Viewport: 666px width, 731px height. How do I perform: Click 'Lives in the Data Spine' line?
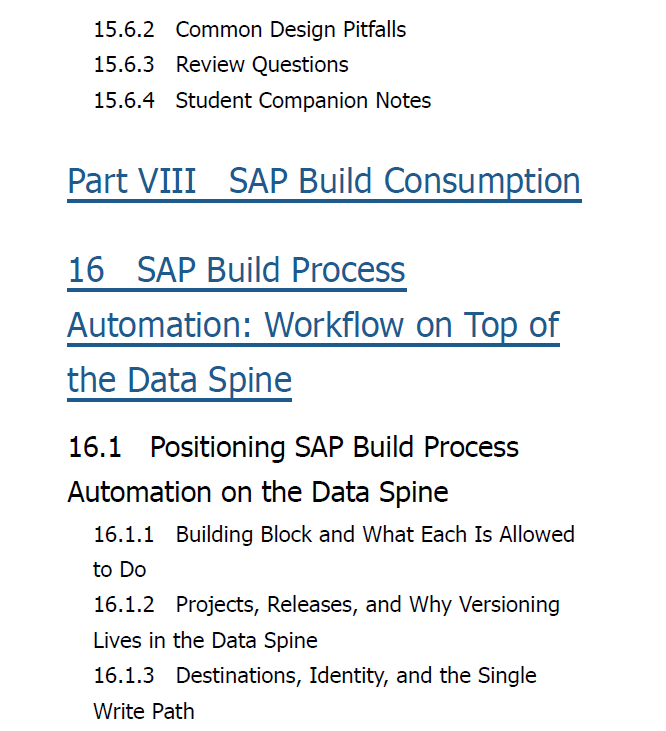tap(206, 641)
